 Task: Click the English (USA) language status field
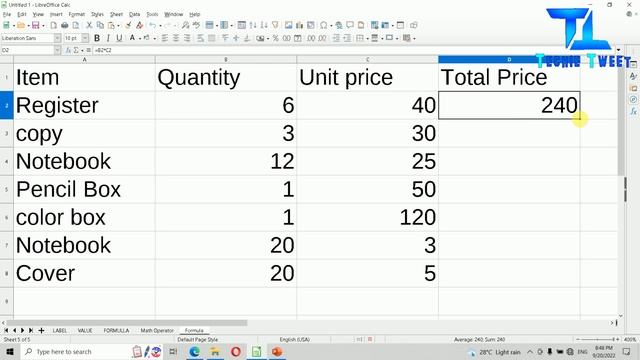(x=295, y=339)
